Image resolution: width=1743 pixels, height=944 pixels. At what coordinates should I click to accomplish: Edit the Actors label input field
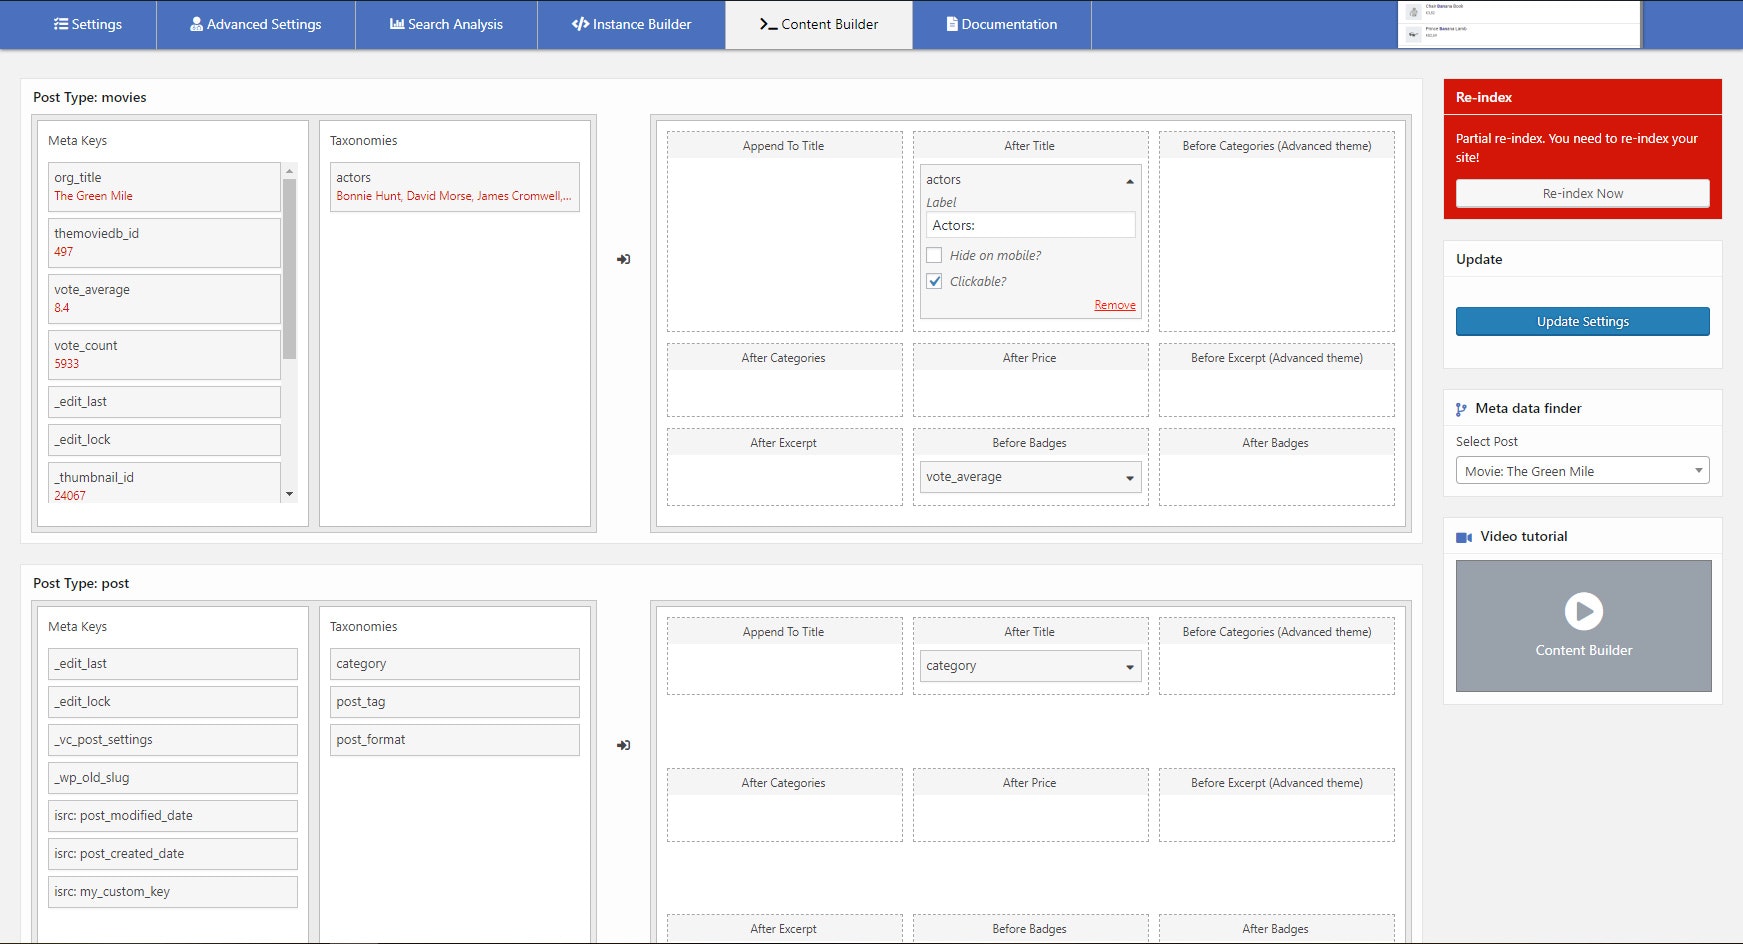pos(1030,225)
